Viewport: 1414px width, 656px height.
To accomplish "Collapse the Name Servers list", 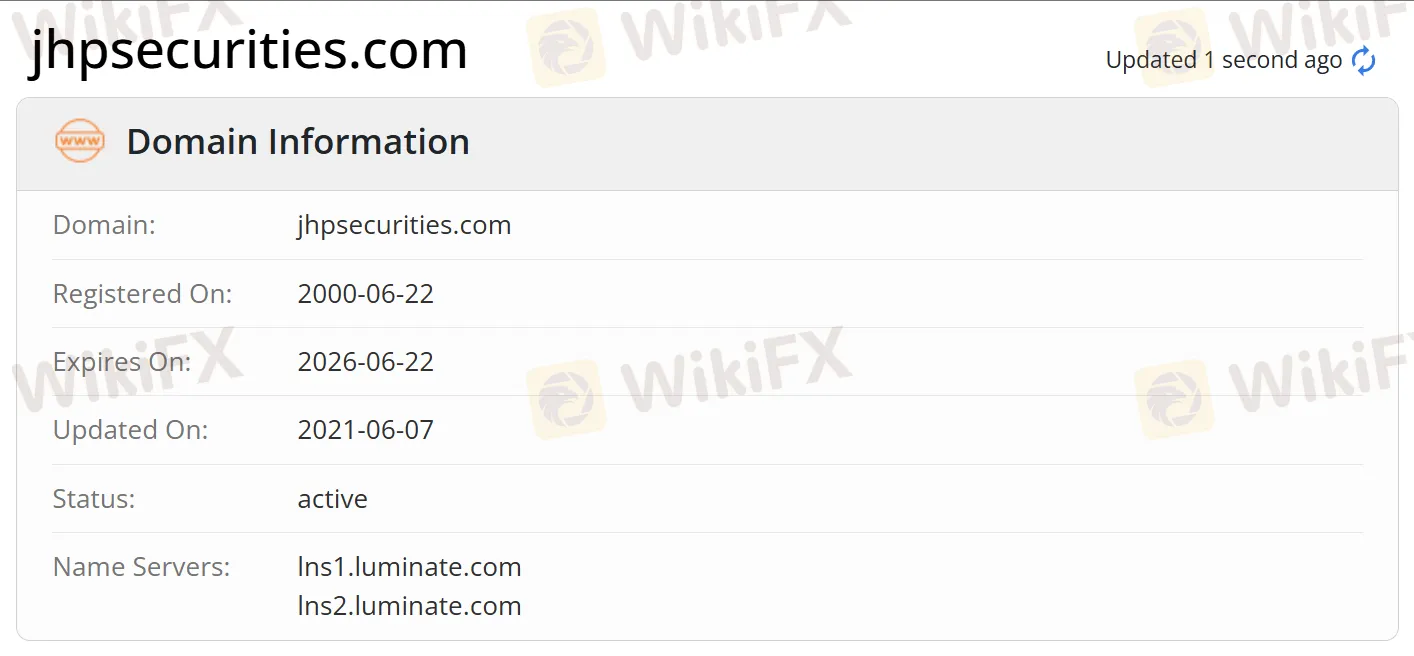I will [x=410, y=586].
